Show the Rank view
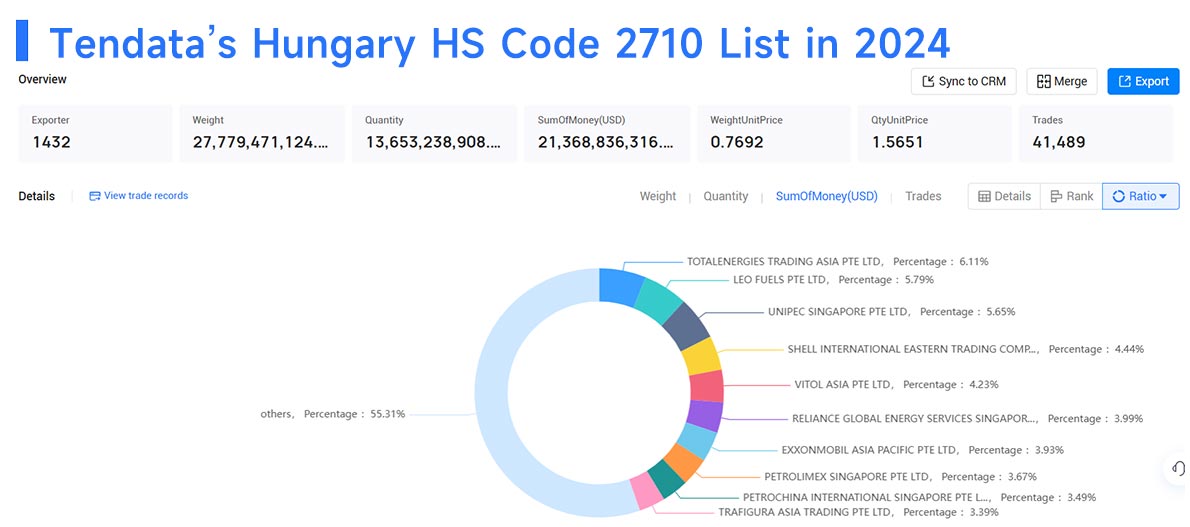 [1071, 196]
